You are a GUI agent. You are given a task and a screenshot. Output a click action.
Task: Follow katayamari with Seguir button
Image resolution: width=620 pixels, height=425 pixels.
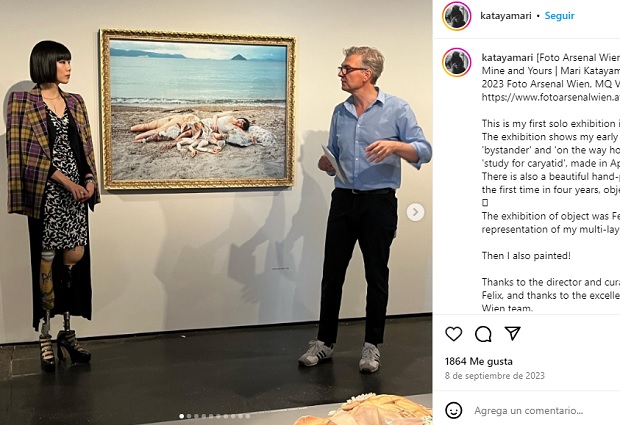(559, 16)
